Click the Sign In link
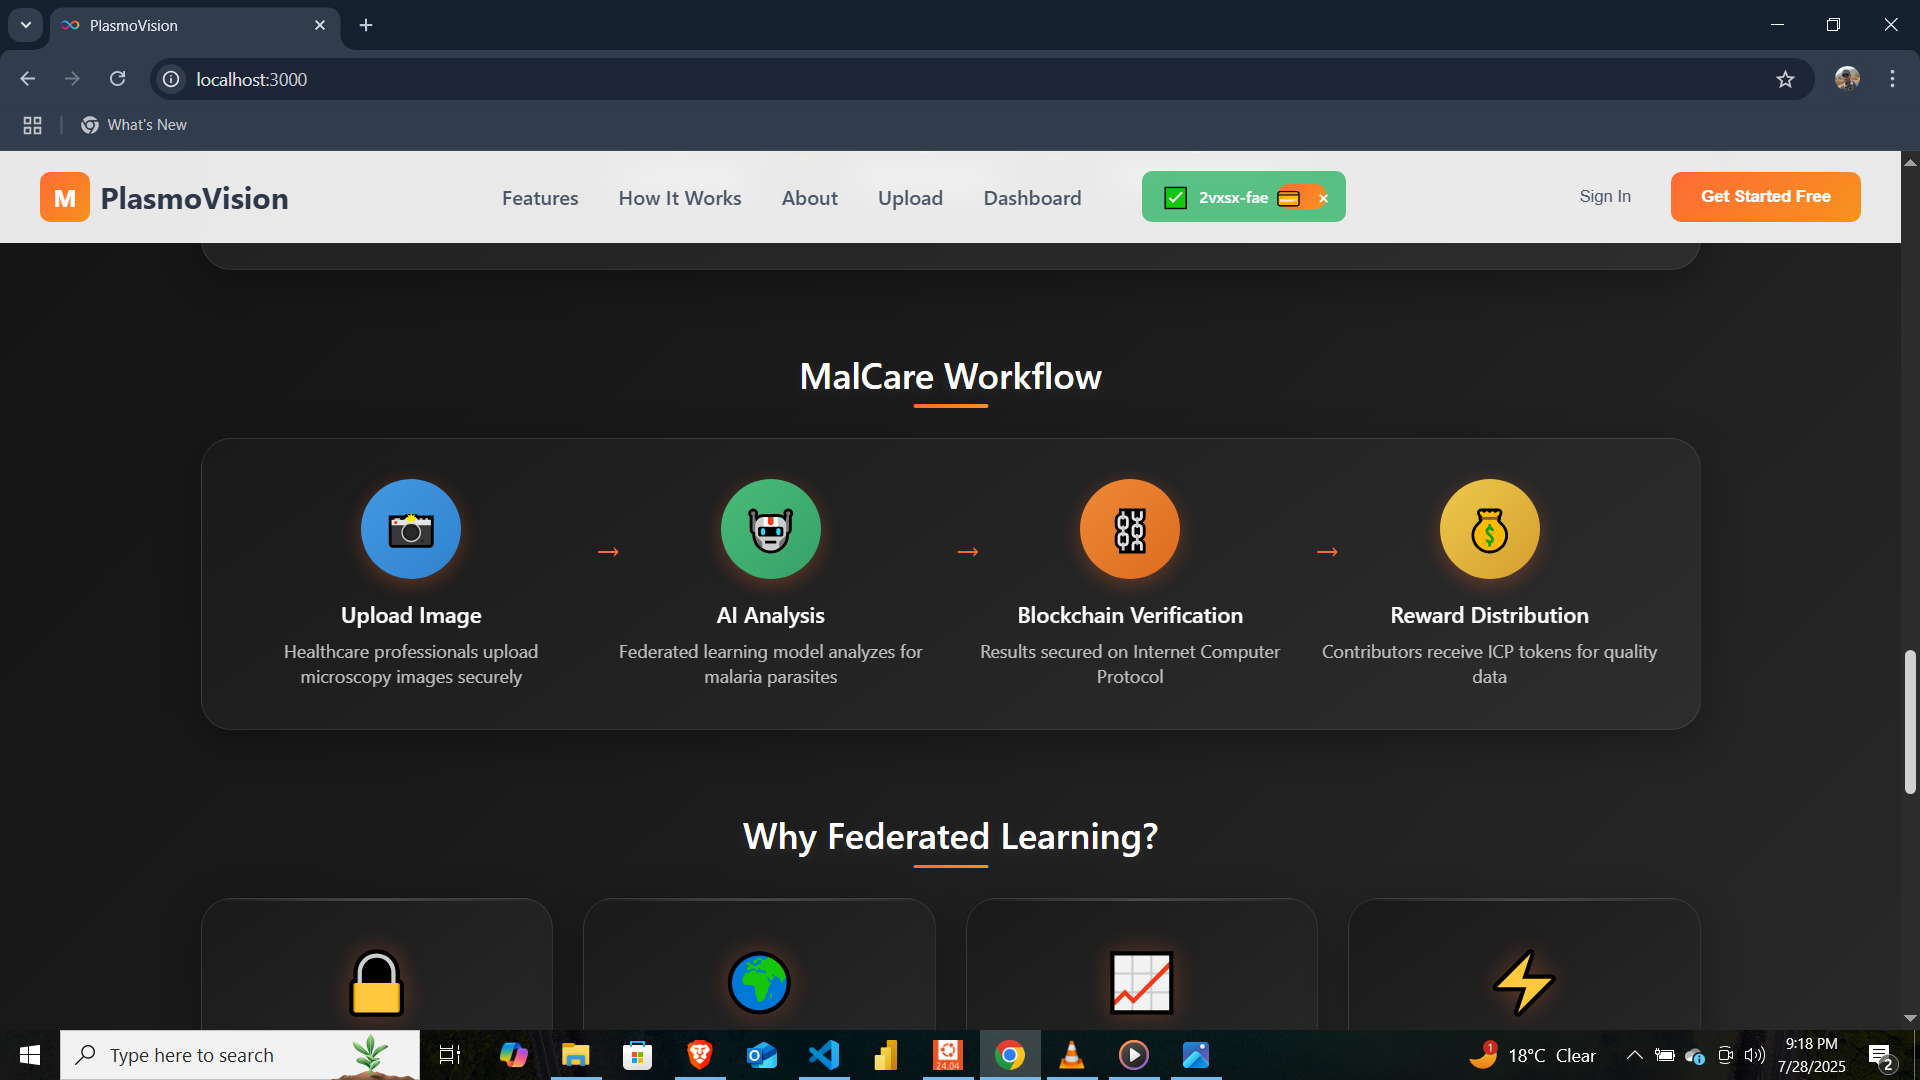 tap(1605, 197)
